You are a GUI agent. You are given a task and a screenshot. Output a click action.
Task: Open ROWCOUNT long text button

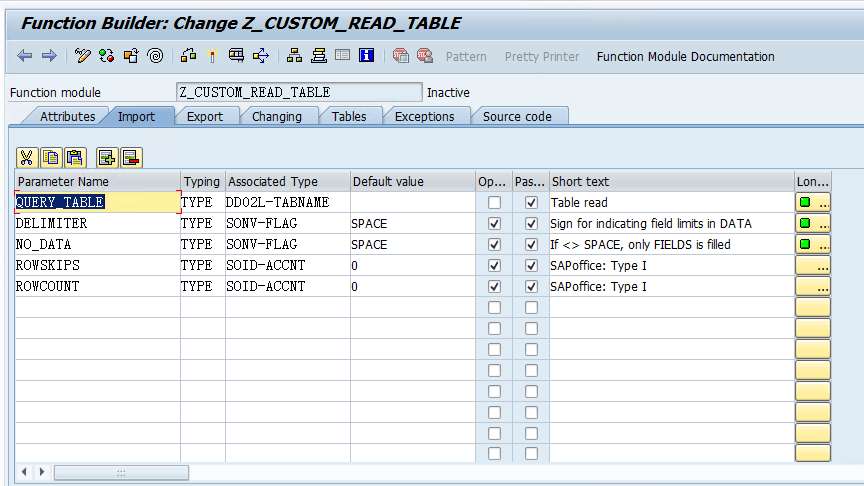point(813,286)
